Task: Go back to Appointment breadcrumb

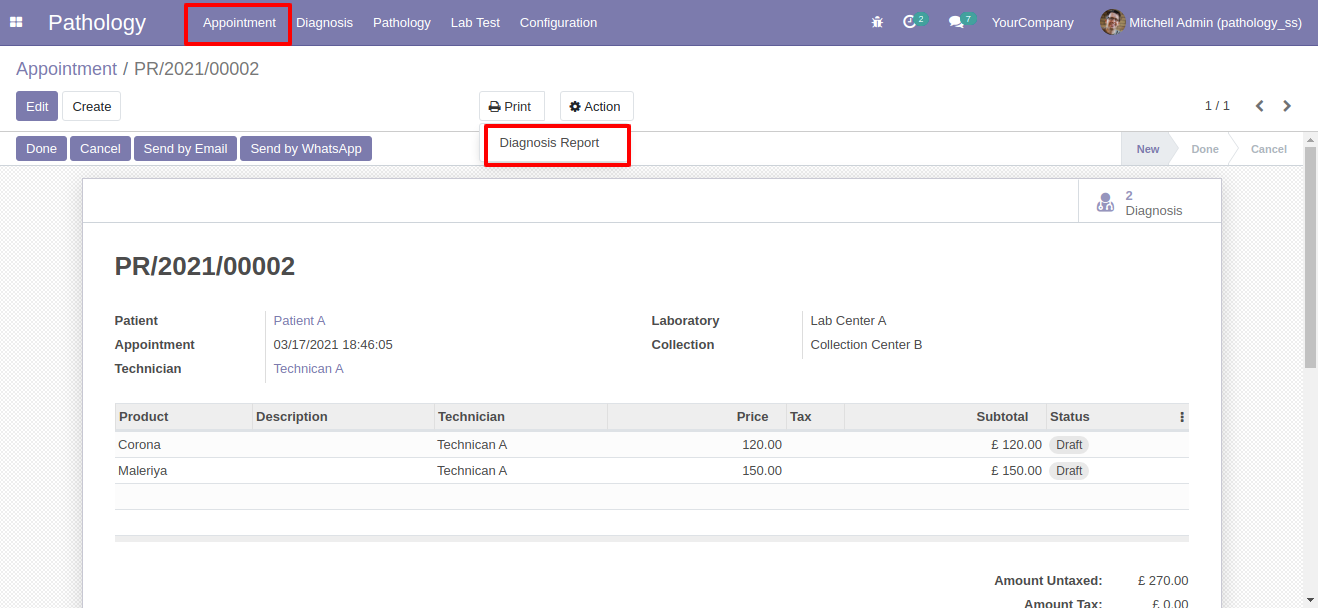Action: pyautogui.click(x=66, y=69)
